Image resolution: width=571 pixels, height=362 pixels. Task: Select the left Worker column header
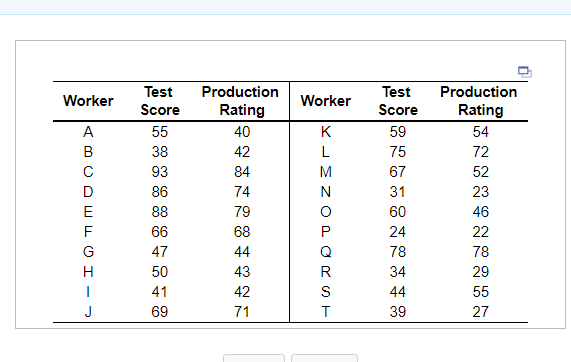tap(88, 101)
